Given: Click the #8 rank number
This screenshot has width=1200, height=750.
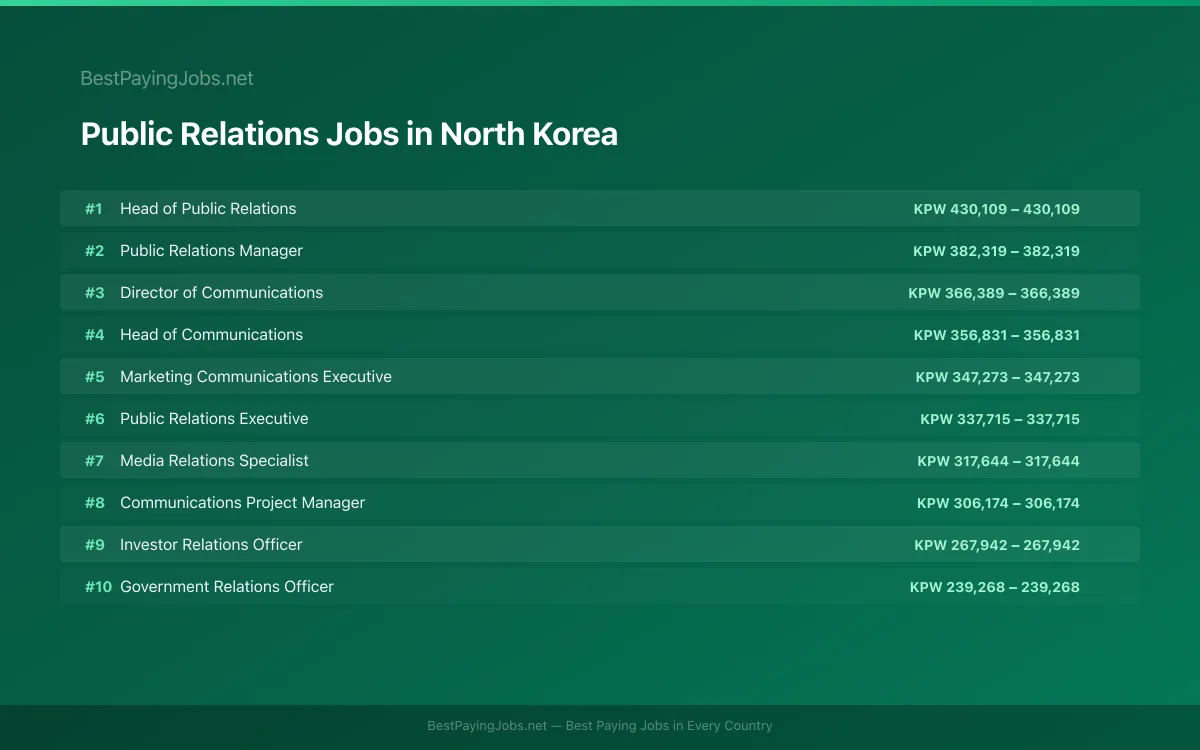Looking at the screenshot, I should coord(94,503).
